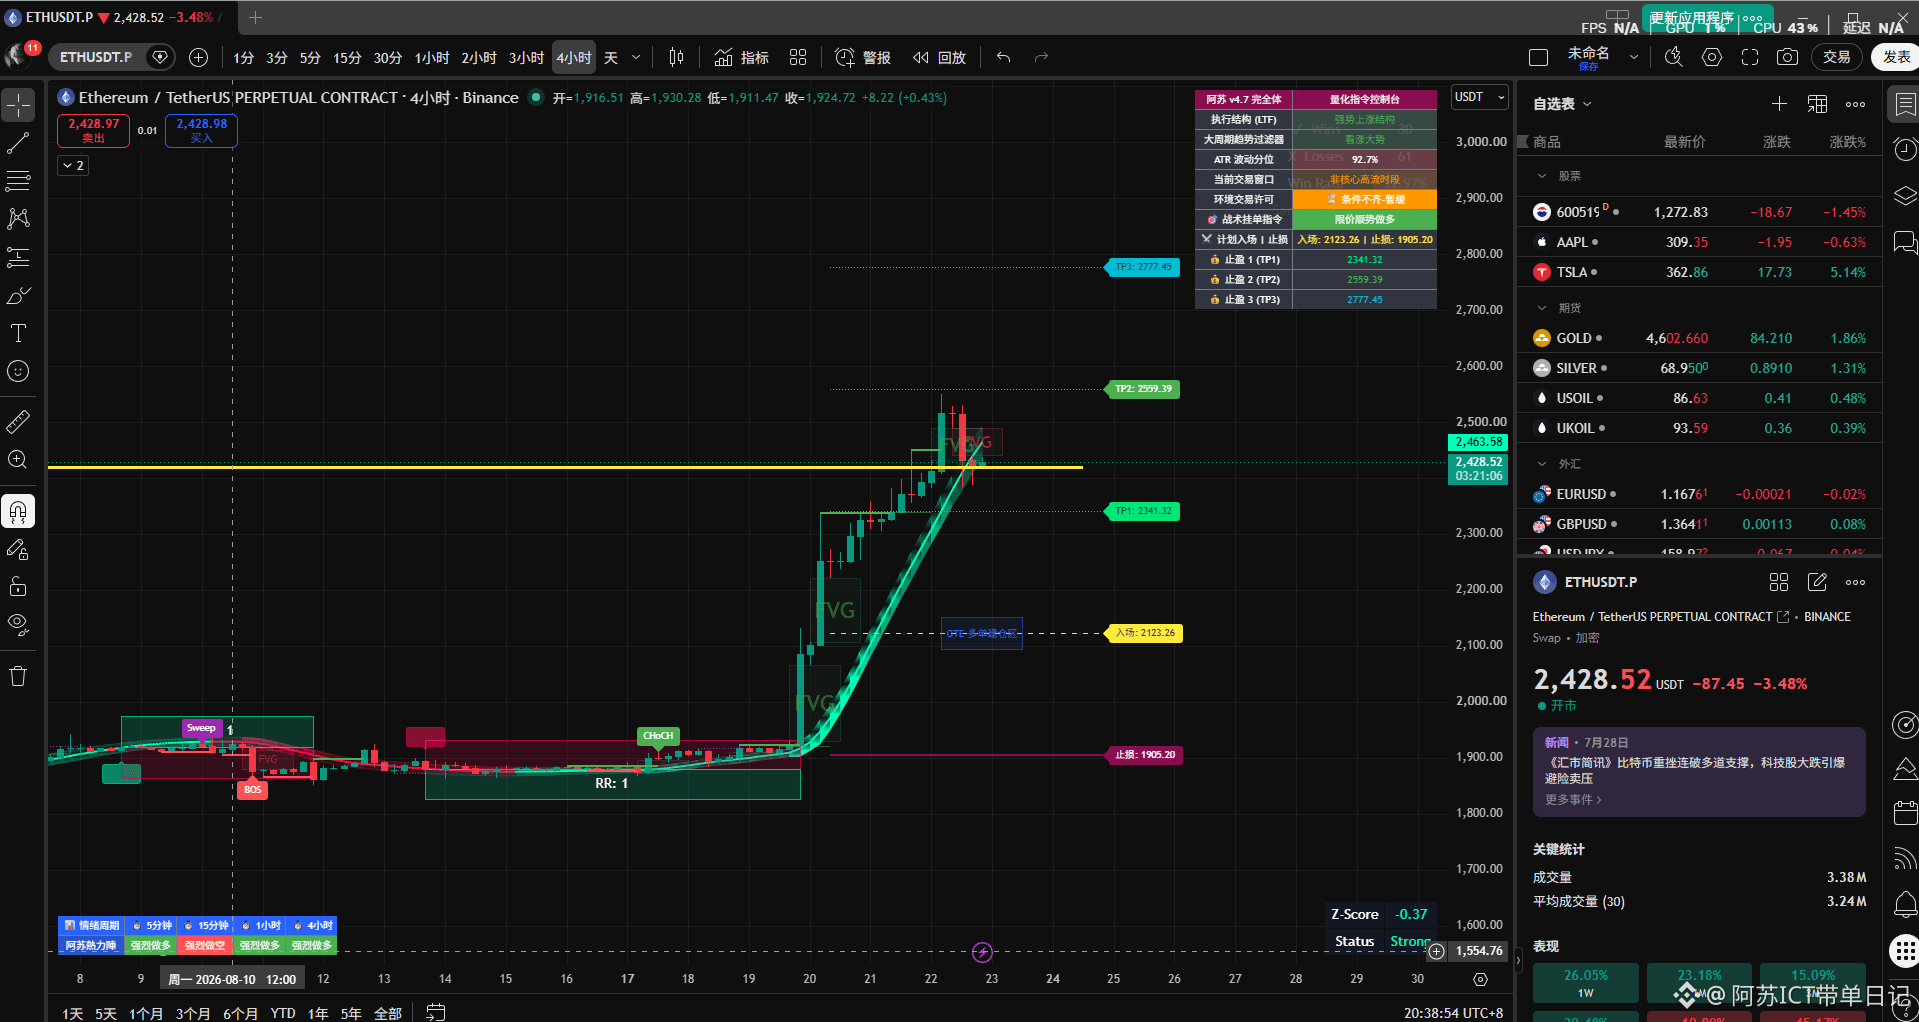1919x1022 pixels.
Task: Undo the last chart action
Action: point(1004,57)
